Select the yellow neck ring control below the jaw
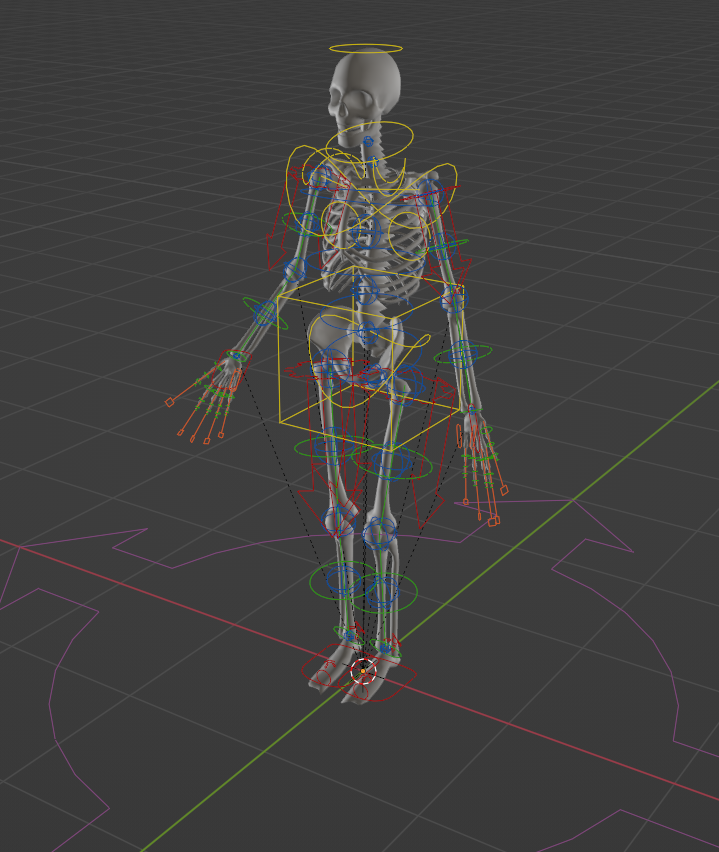Image resolution: width=719 pixels, height=852 pixels. [x=370, y=141]
